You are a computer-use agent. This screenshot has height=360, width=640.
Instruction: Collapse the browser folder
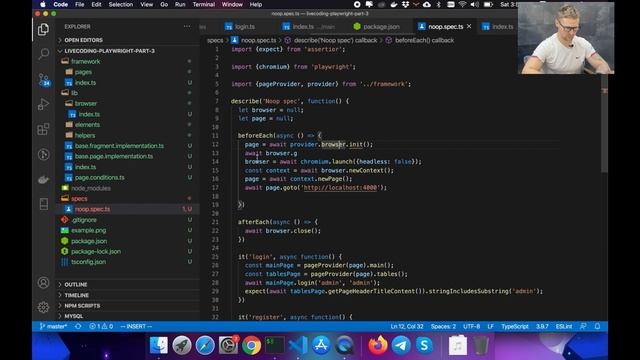click(86, 104)
